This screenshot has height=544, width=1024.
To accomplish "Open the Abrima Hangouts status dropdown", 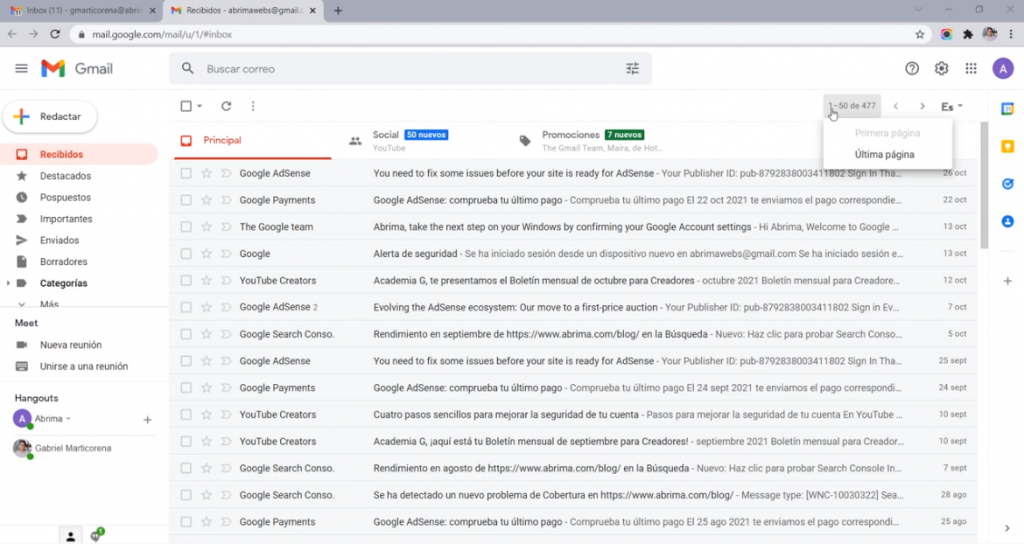I will (x=68, y=419).
